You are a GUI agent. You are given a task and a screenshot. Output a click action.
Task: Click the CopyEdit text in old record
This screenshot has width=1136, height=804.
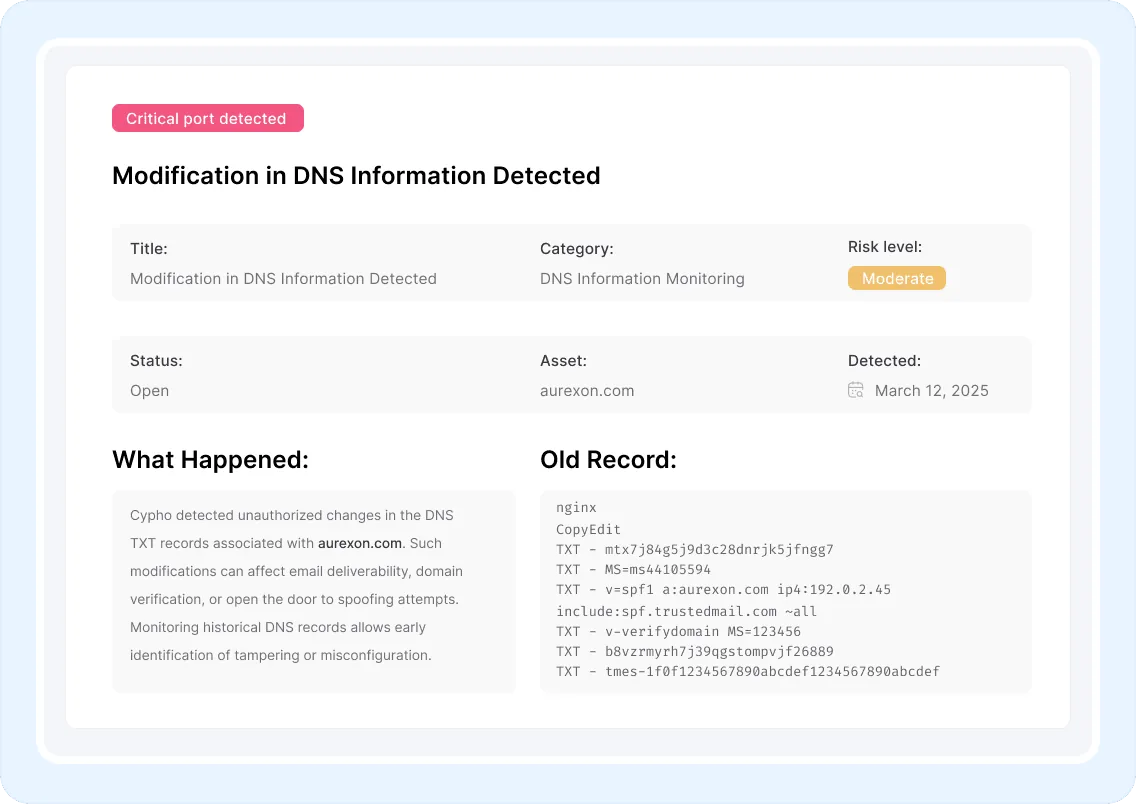[588, 528]
